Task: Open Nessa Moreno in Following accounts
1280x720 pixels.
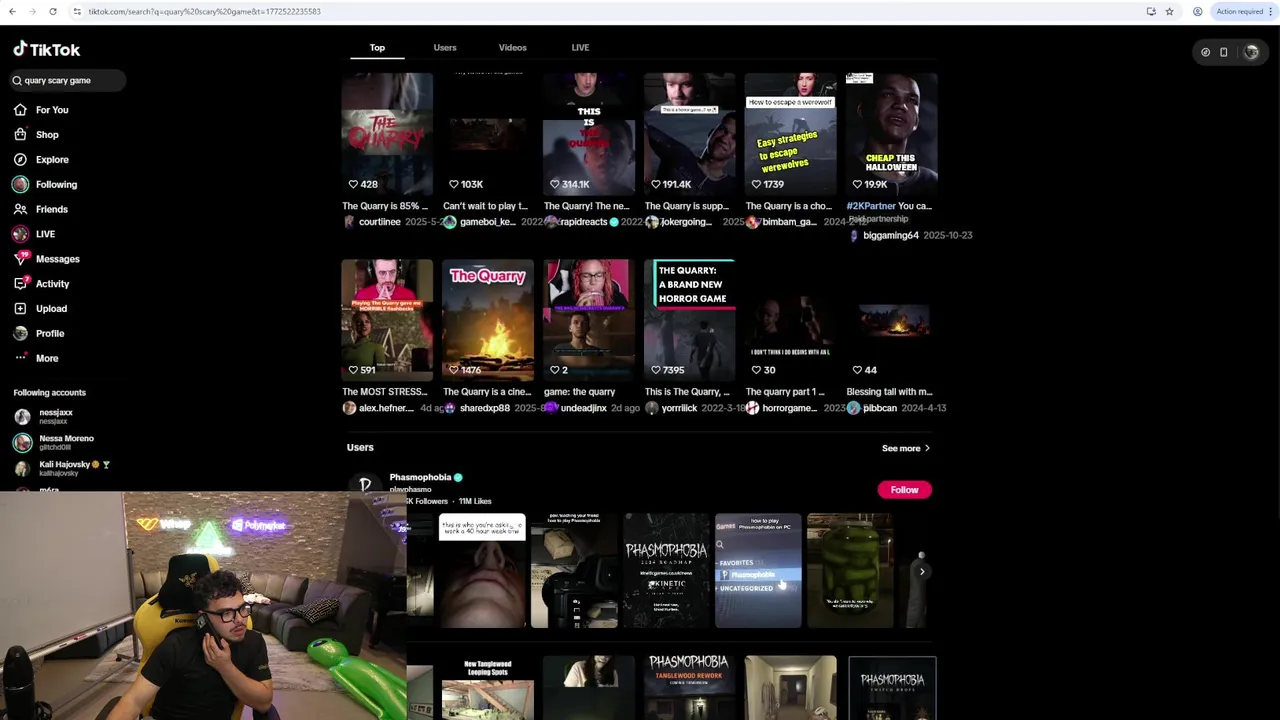Action: tap(55, 442)
